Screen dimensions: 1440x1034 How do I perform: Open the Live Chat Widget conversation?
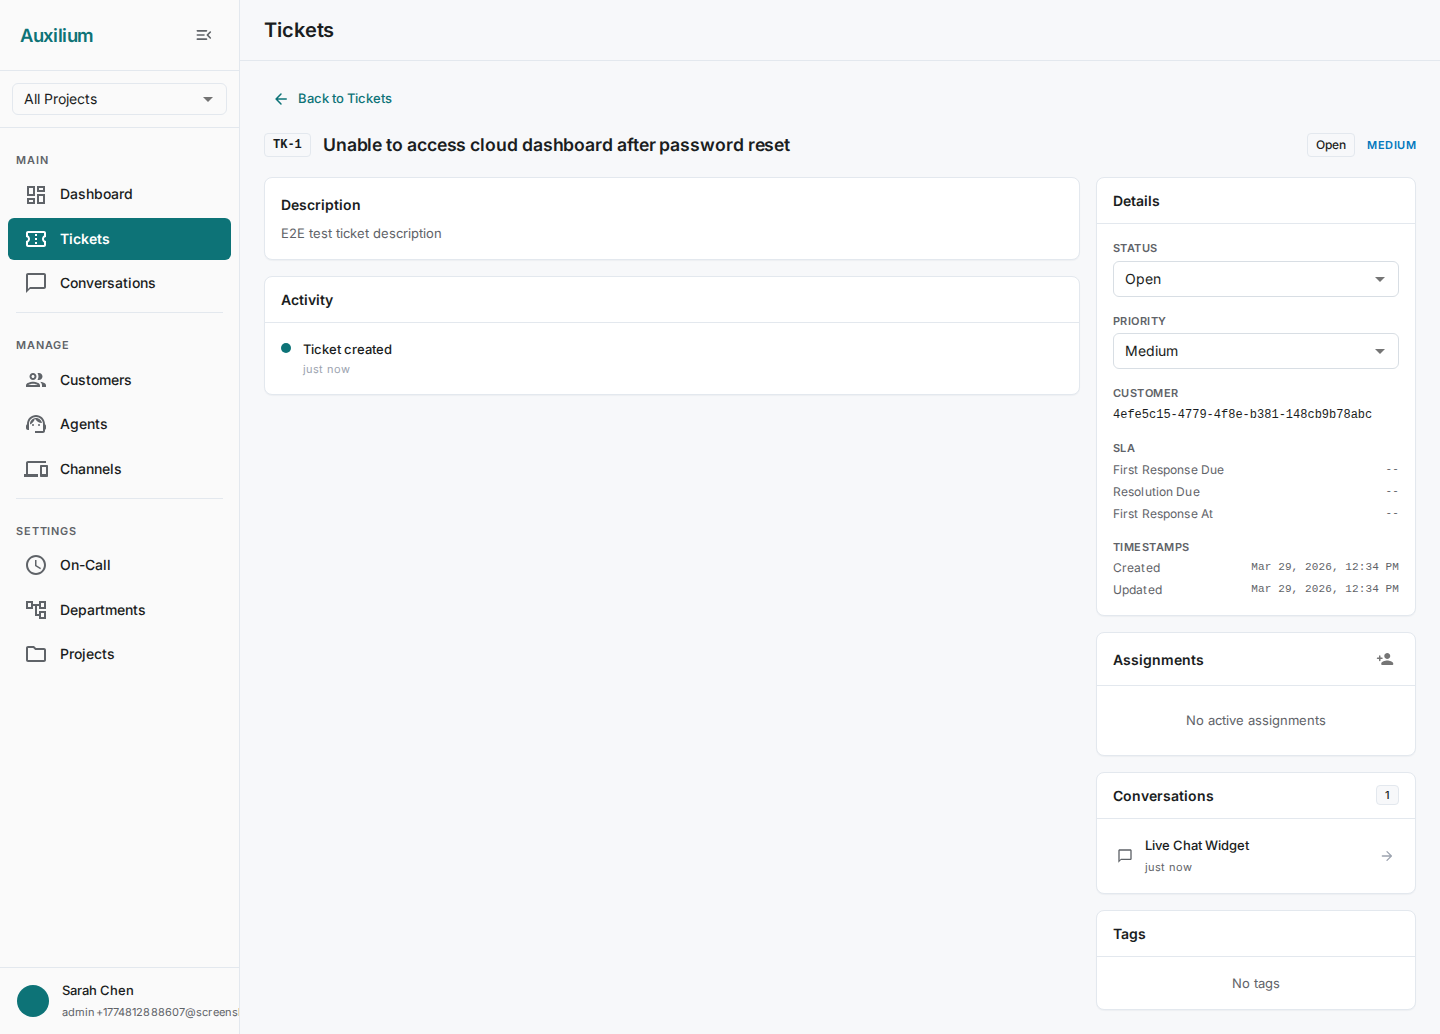(x=1197, y=846)
